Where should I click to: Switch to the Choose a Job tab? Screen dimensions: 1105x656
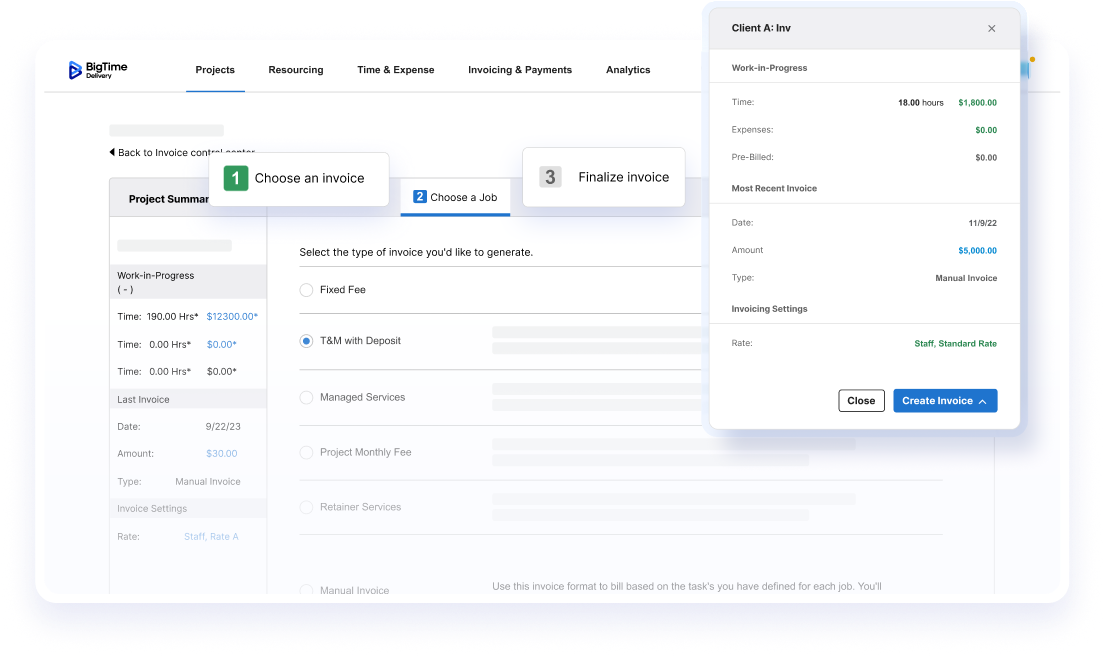click(x=456, y=197)
